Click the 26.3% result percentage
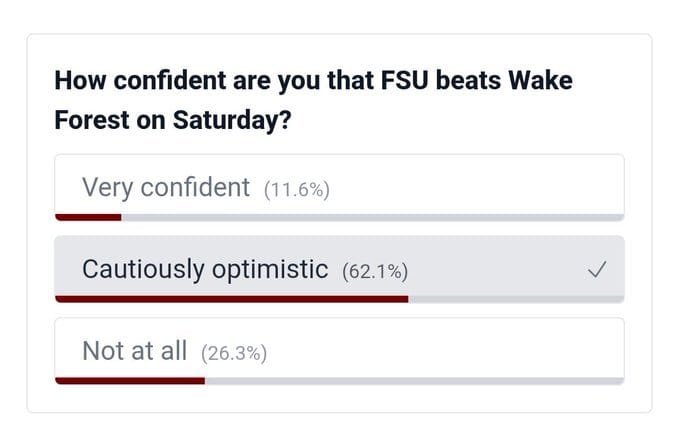Image resolution: width=679 pixels, height=446 pixels. 234,353
